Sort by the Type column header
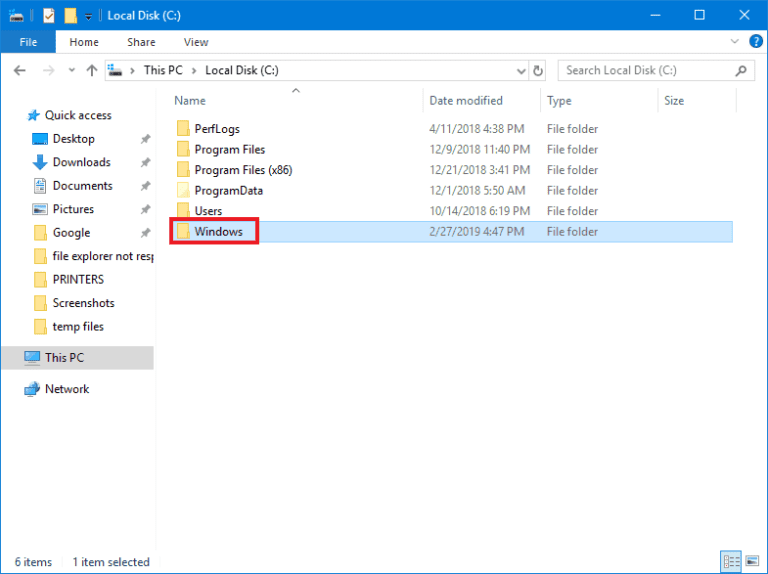The height and width of the screenshot is (574, 768). click(x=559, y=101)
